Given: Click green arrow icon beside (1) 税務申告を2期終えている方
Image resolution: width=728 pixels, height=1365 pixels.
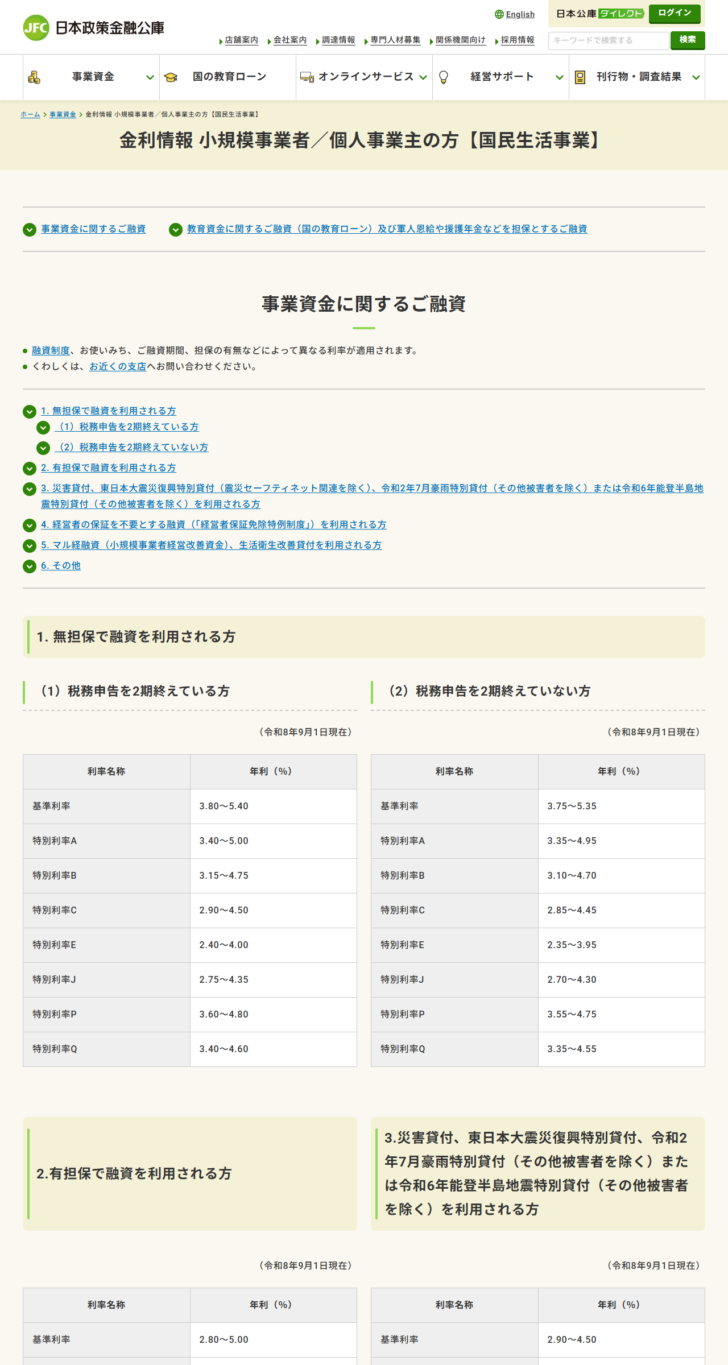Looking at the screenshot, I should coord(43,427).
